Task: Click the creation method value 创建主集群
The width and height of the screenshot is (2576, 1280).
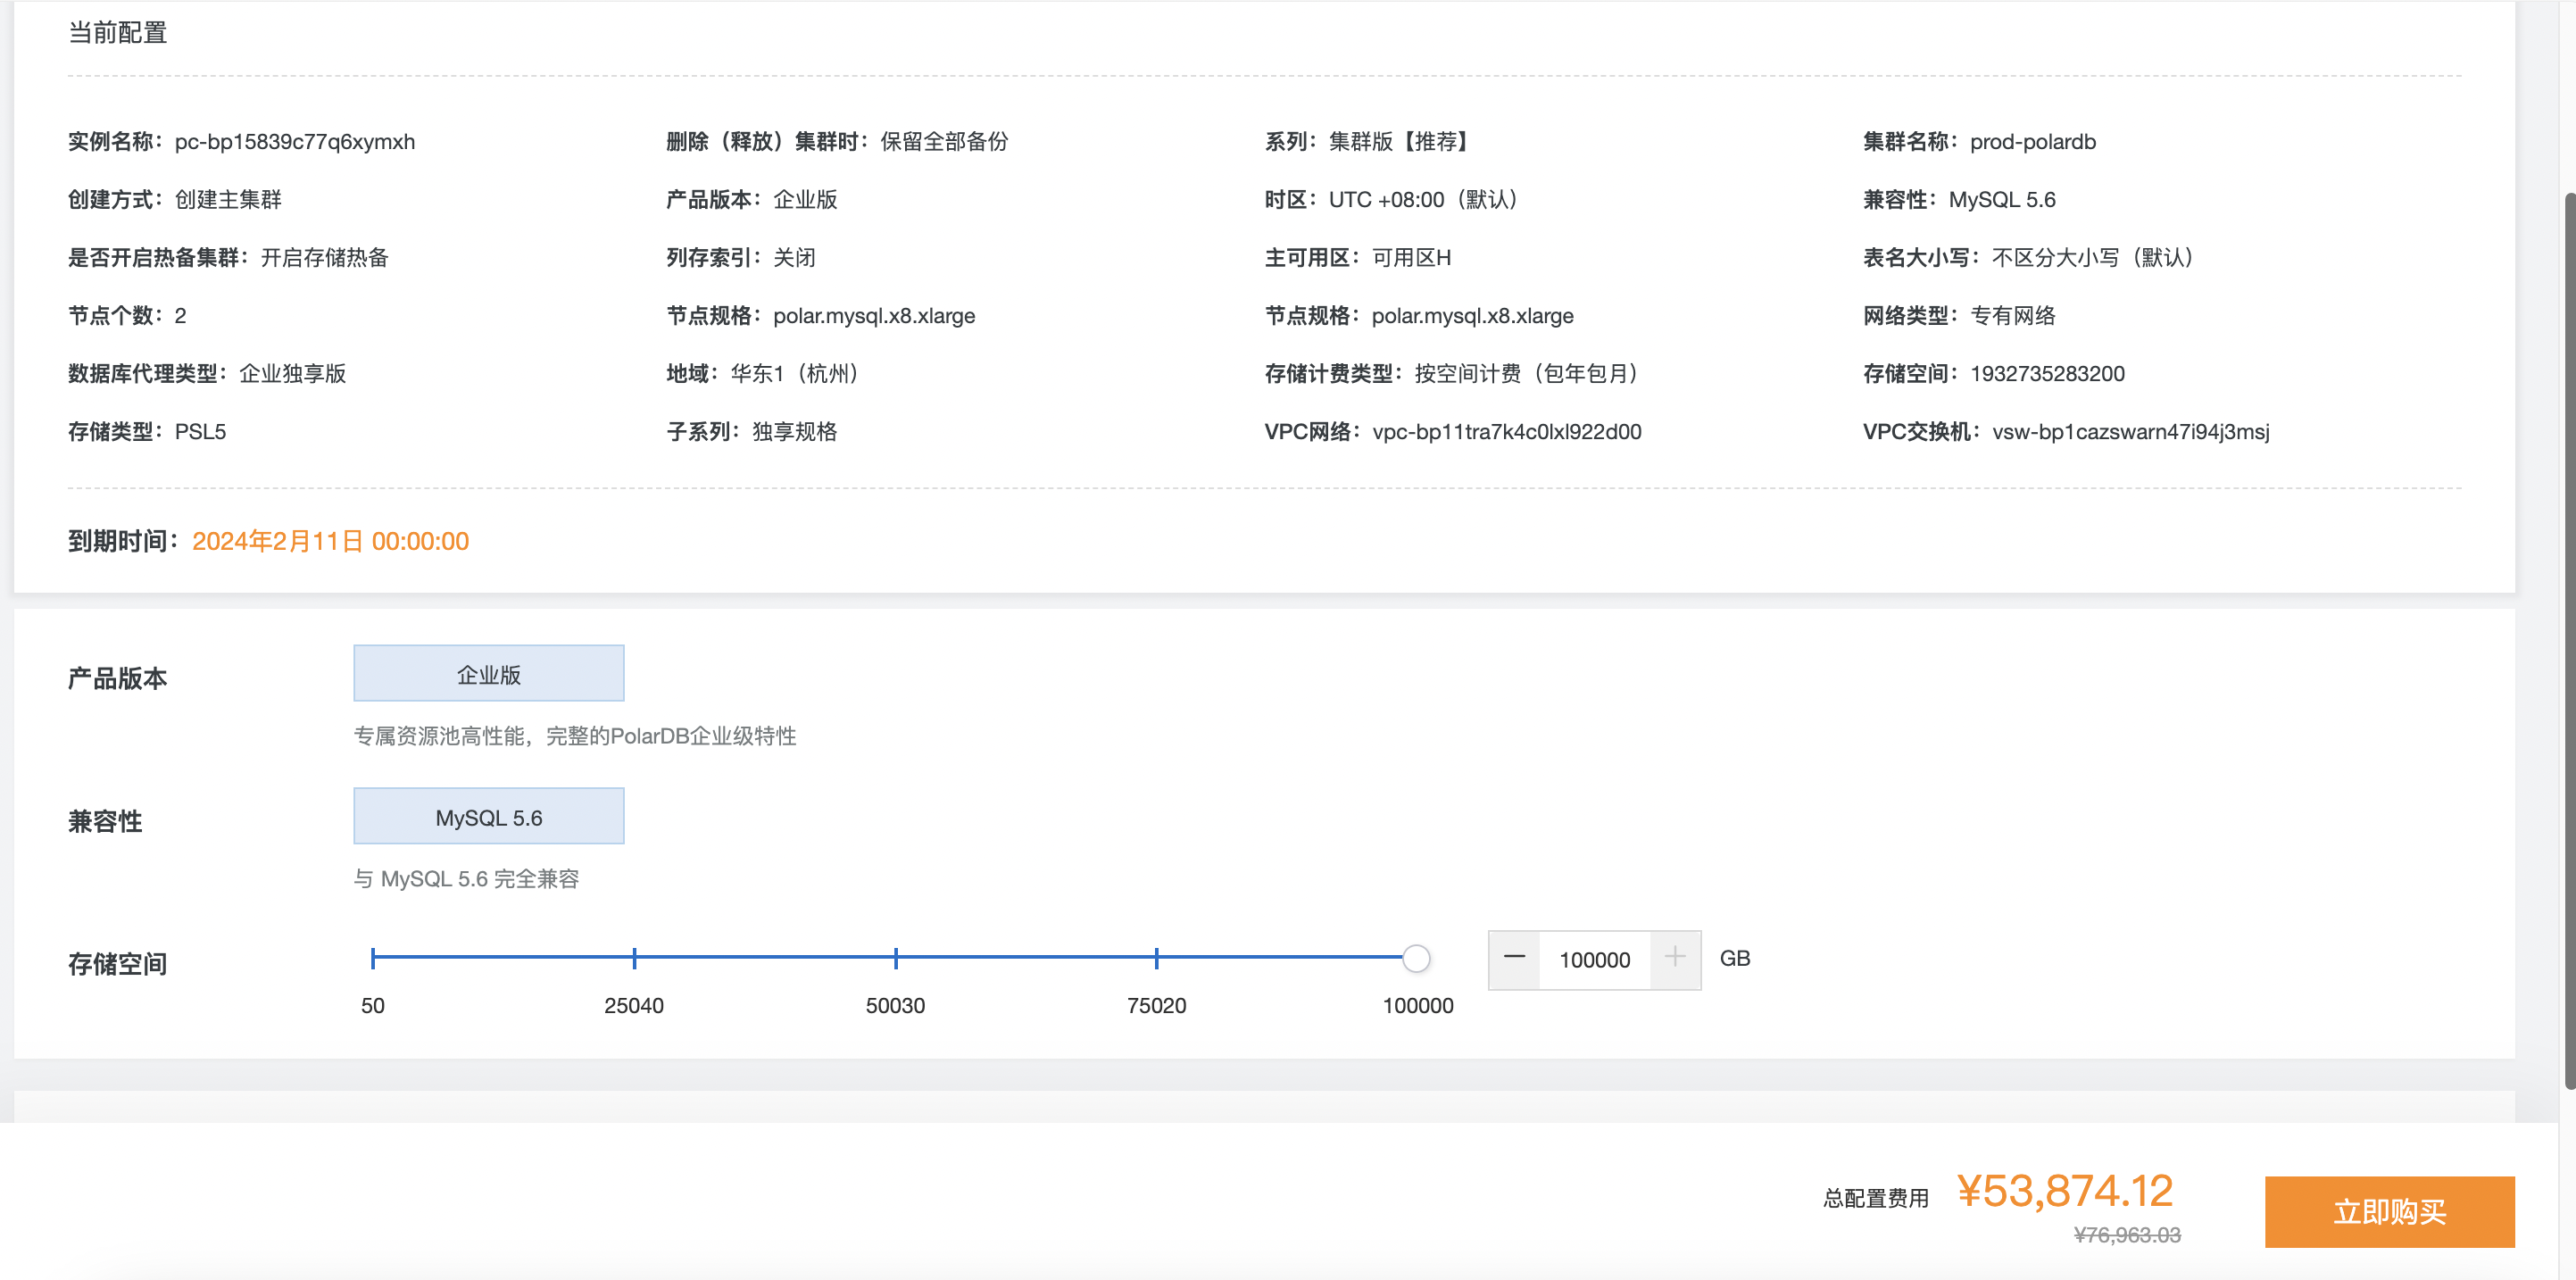Action: click(228, 200)
